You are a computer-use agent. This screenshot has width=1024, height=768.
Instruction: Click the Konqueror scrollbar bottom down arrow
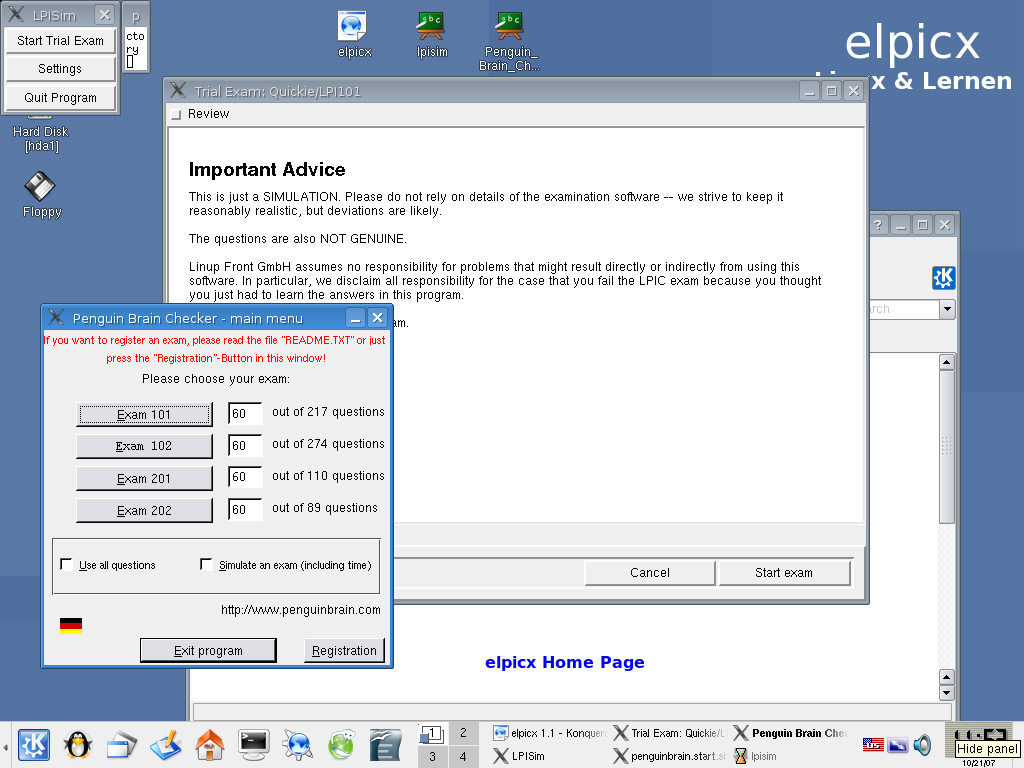click(x=946, y=693)
